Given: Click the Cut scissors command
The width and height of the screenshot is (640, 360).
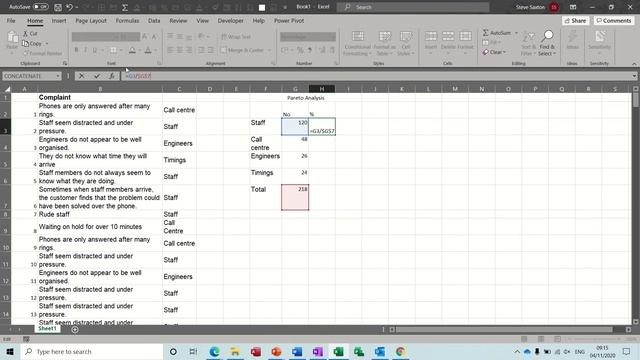Looking at the screenshot, I should point(31,33).
